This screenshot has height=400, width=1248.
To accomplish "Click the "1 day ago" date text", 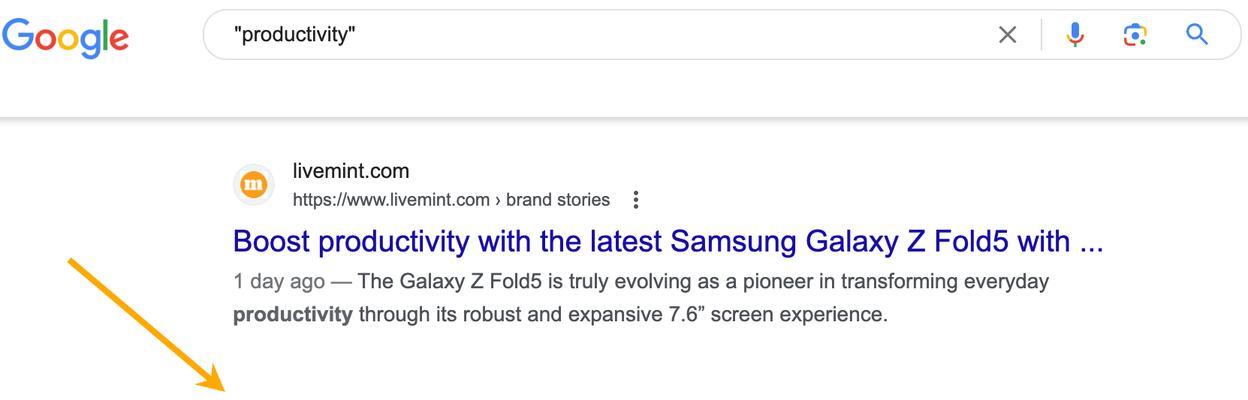I will [x=279, y=281].
